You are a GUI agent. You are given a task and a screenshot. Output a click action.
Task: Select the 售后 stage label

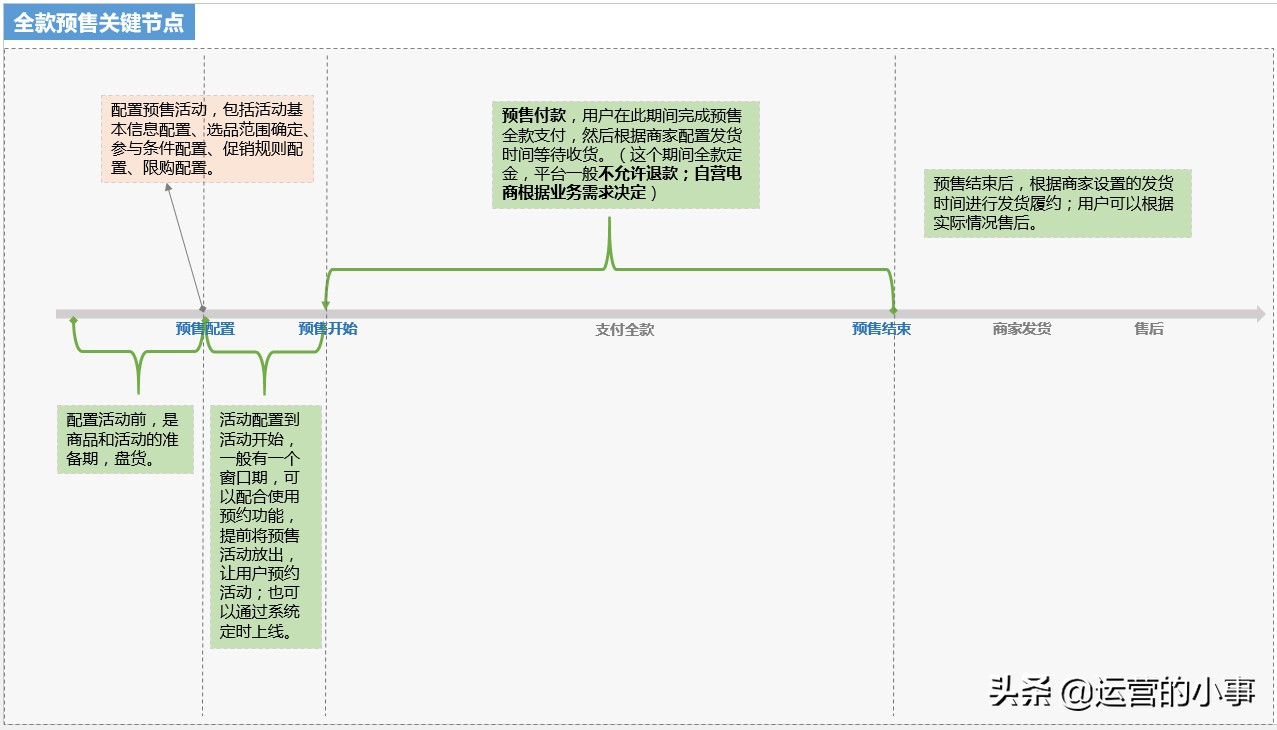click(x=1148, y=328)
